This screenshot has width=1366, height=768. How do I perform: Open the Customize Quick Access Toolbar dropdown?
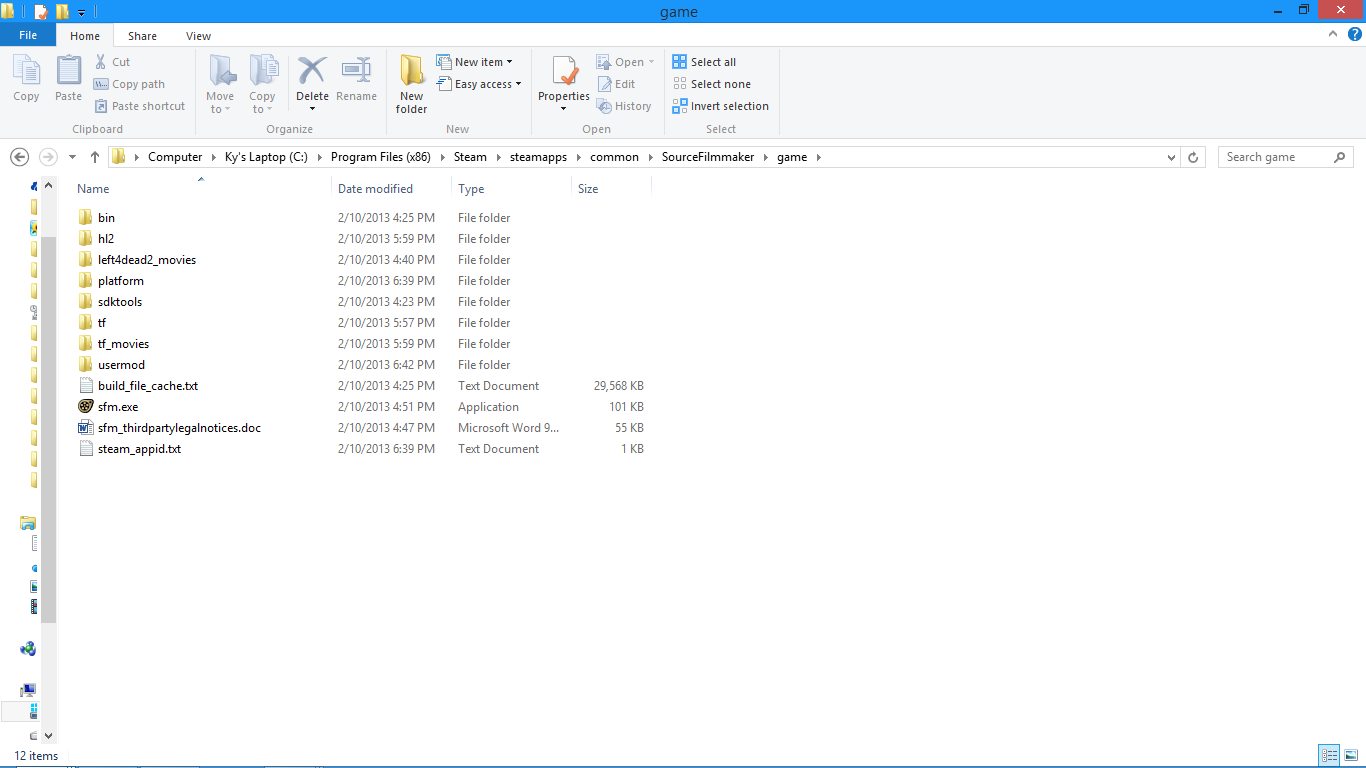82,12
